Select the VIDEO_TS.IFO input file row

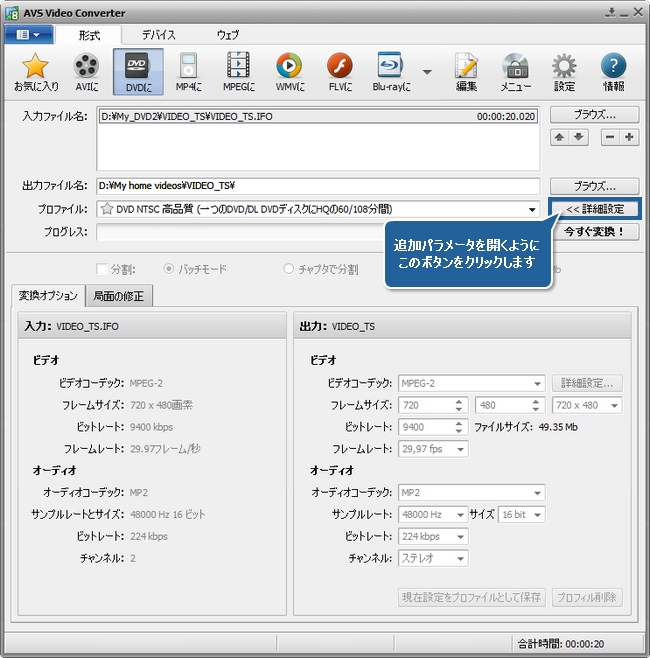pos(318,116)
